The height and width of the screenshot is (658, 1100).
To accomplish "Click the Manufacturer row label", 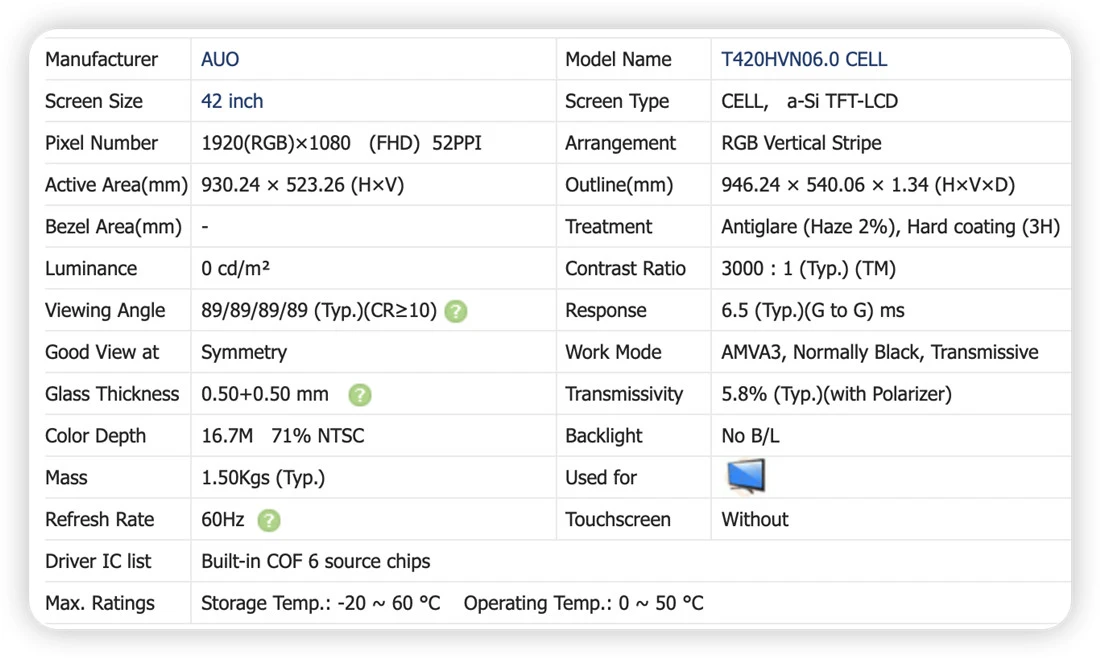I will [x=101, y=59].
